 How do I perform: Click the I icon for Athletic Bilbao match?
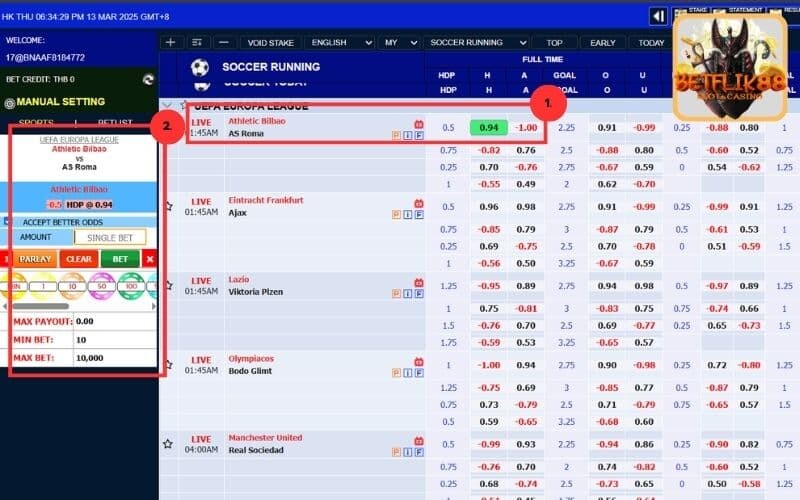click(x=408, y=135)
